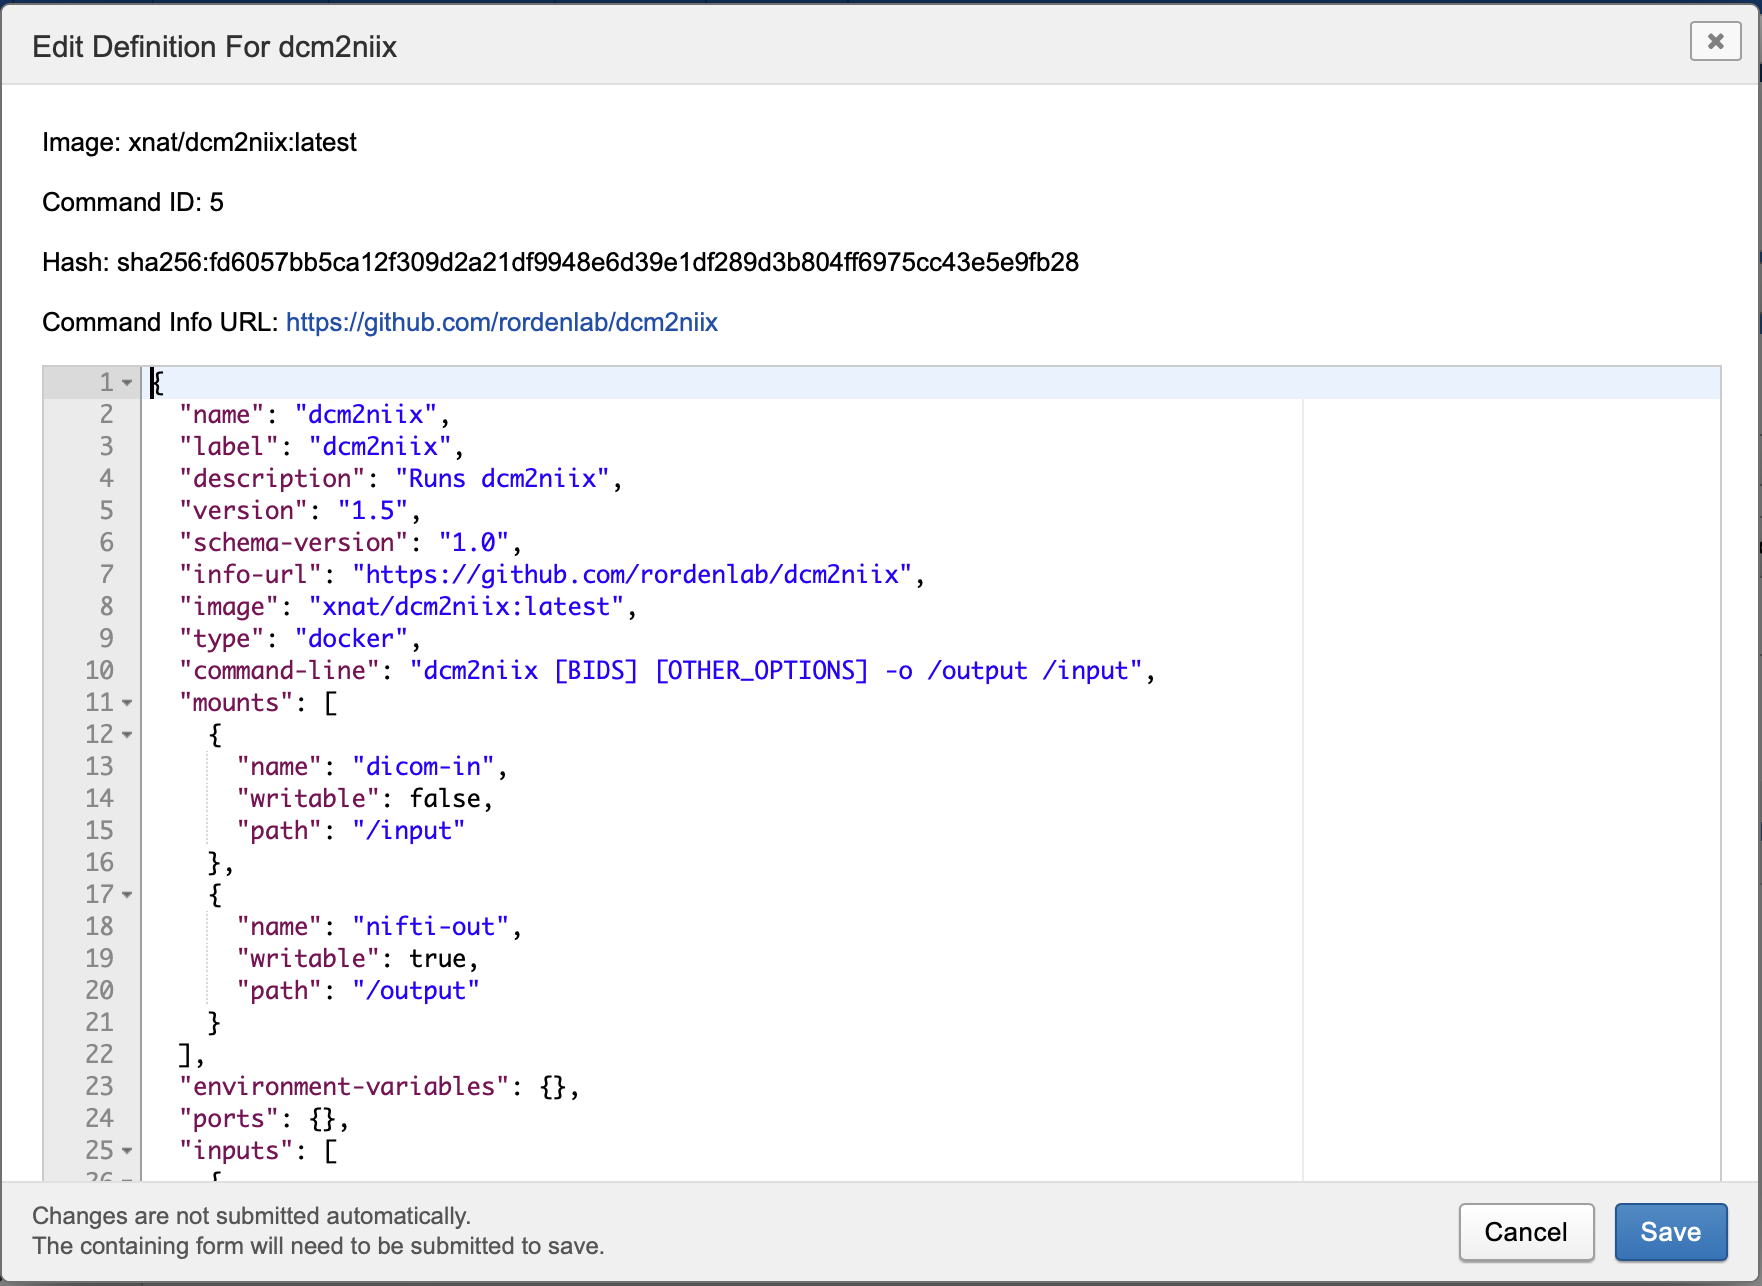
Task: Open the rordenlab/dcm2niix GitHub link
Action: [501, 322]
